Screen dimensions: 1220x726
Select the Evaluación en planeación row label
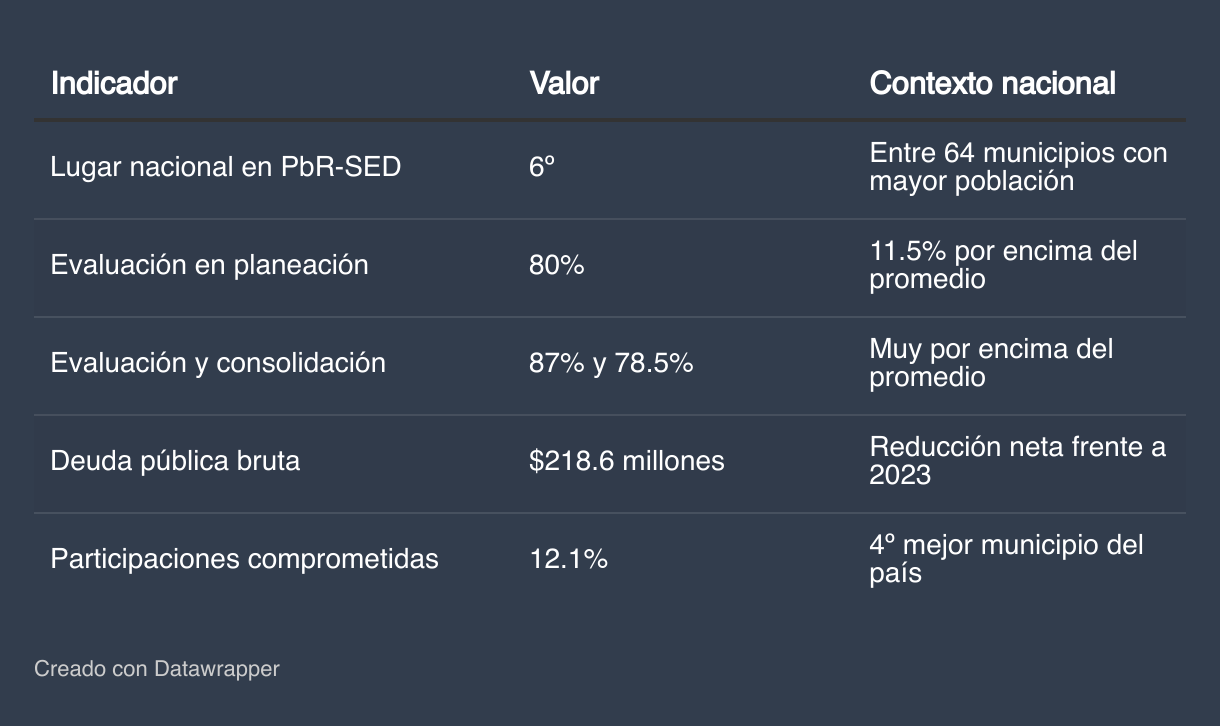click(x=210, y=265)
